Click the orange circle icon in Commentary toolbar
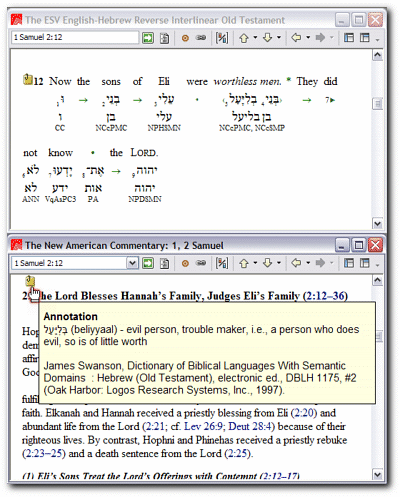Screen dimensions: 400x497 [x=185, y=264]
